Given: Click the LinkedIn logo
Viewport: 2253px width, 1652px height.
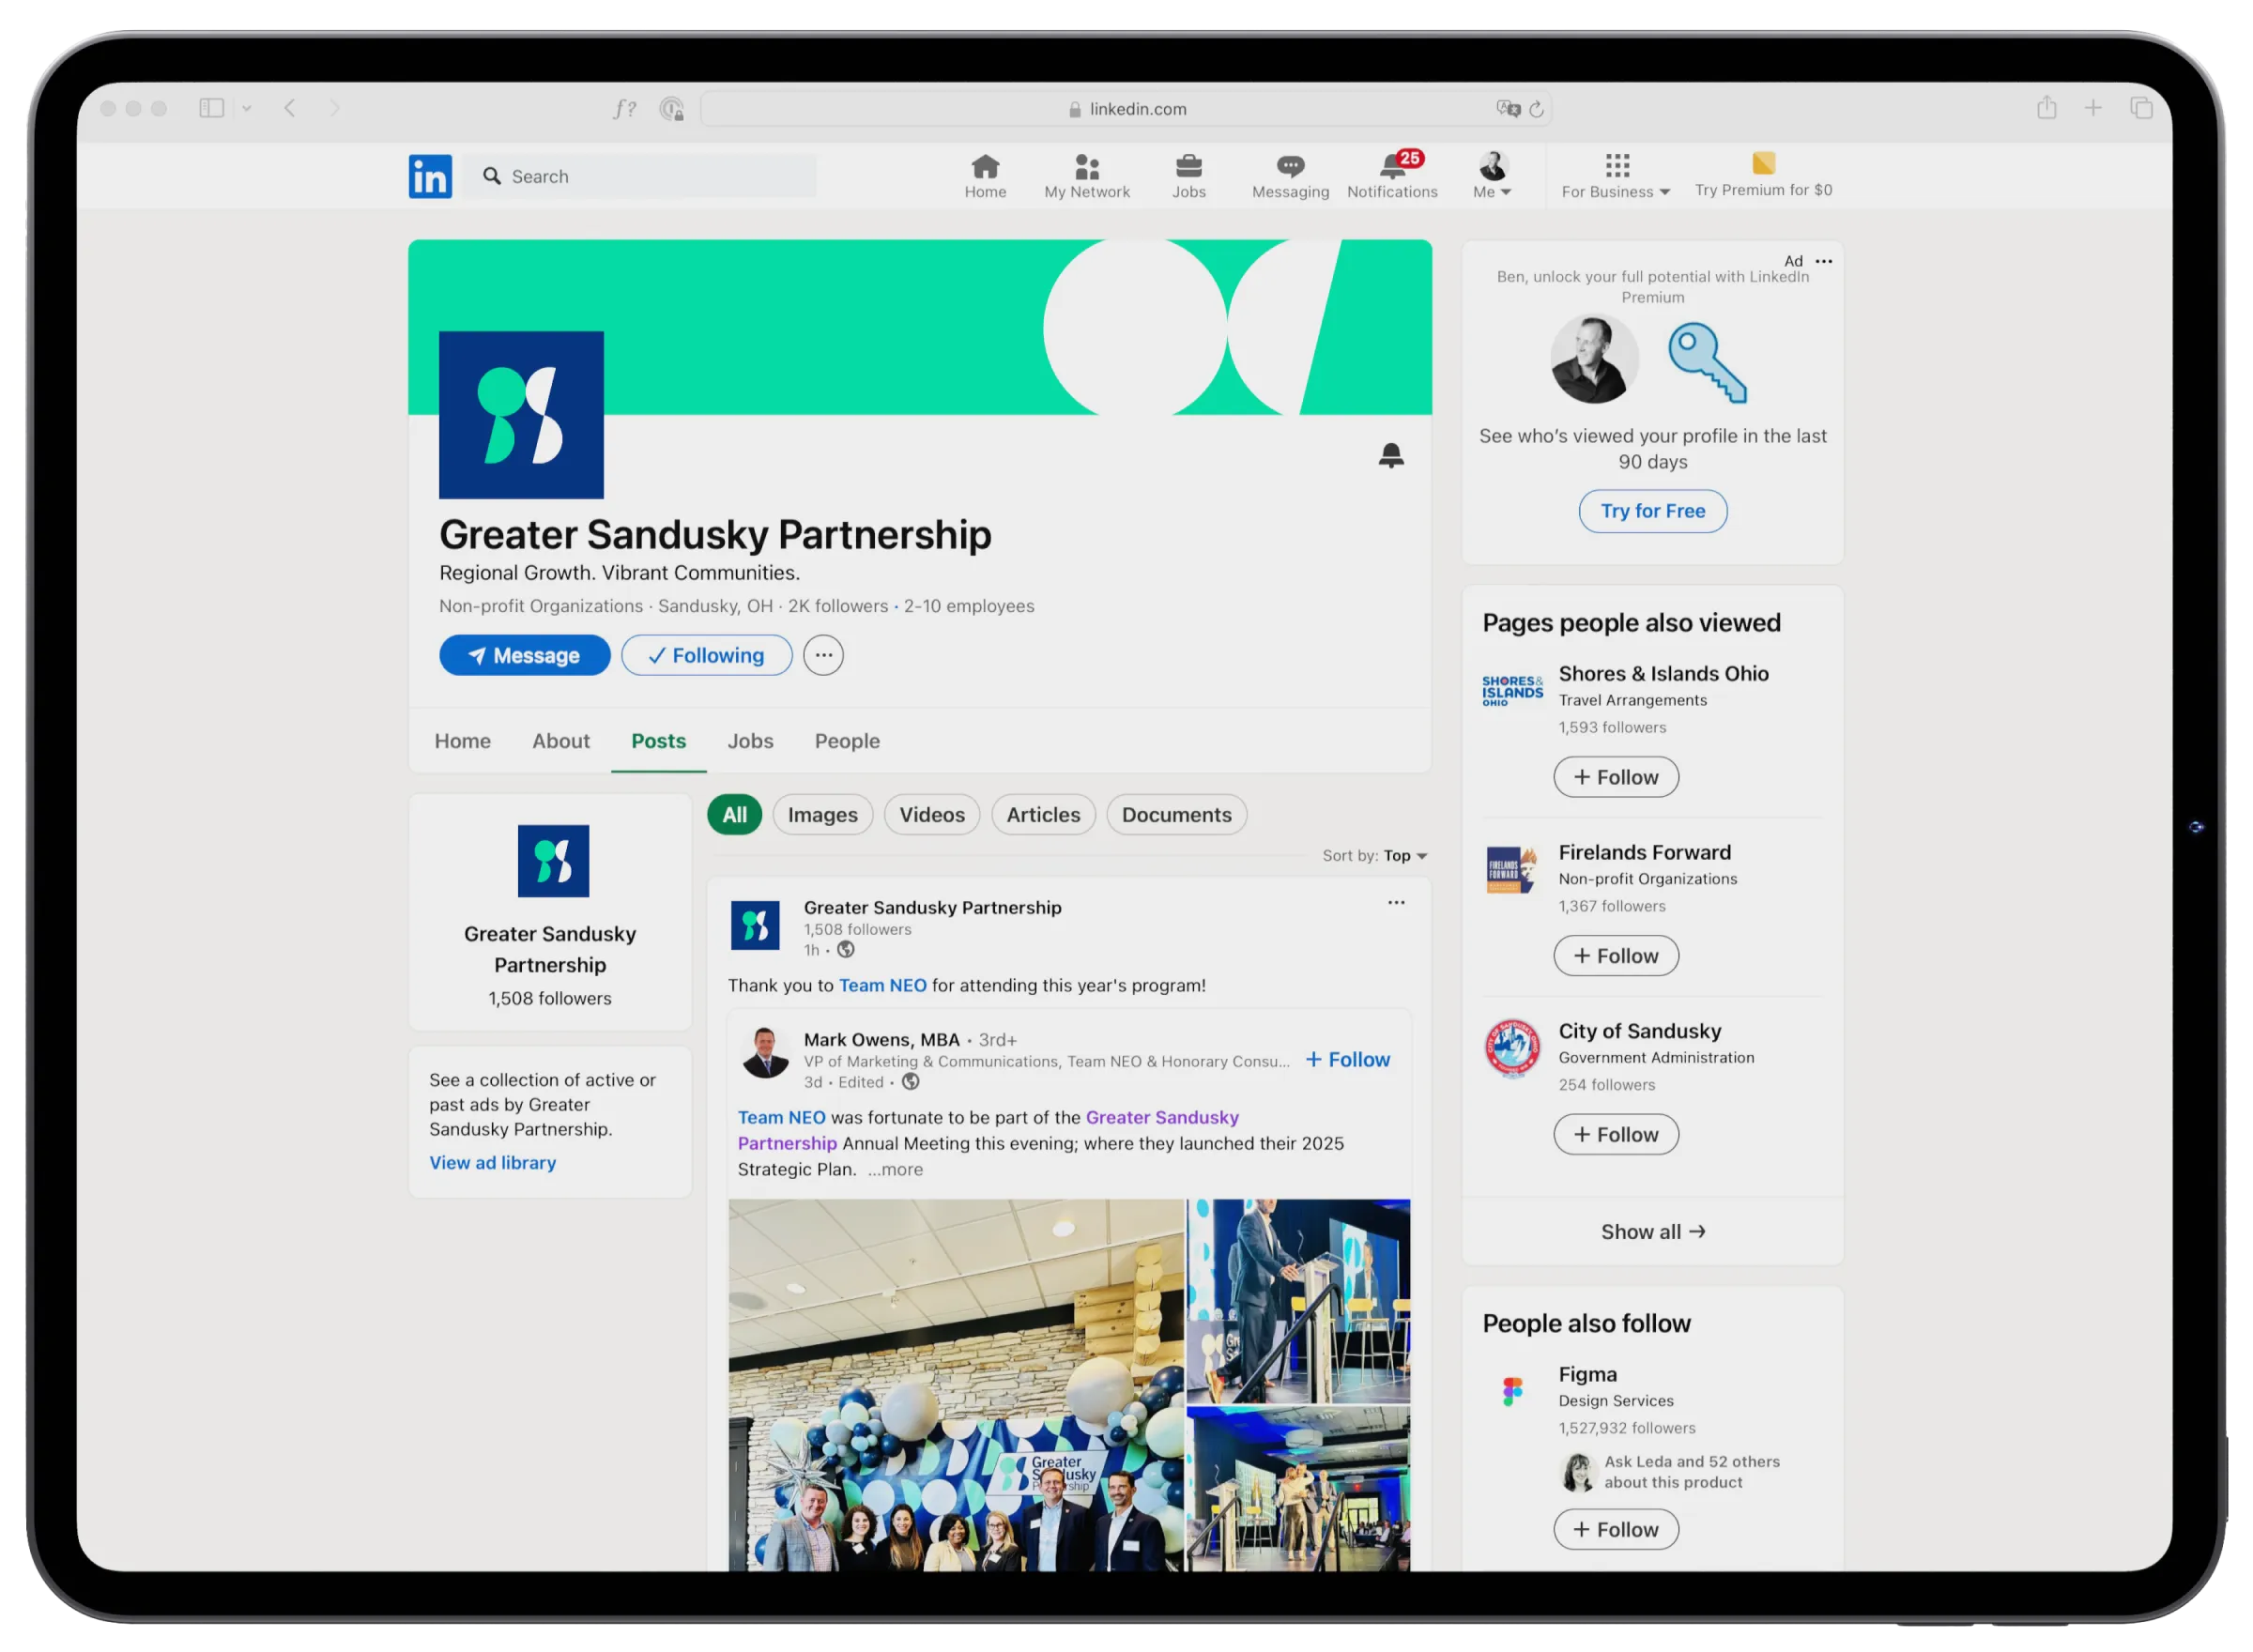Looking at the screenshot, I should click(x=430, y=176).
